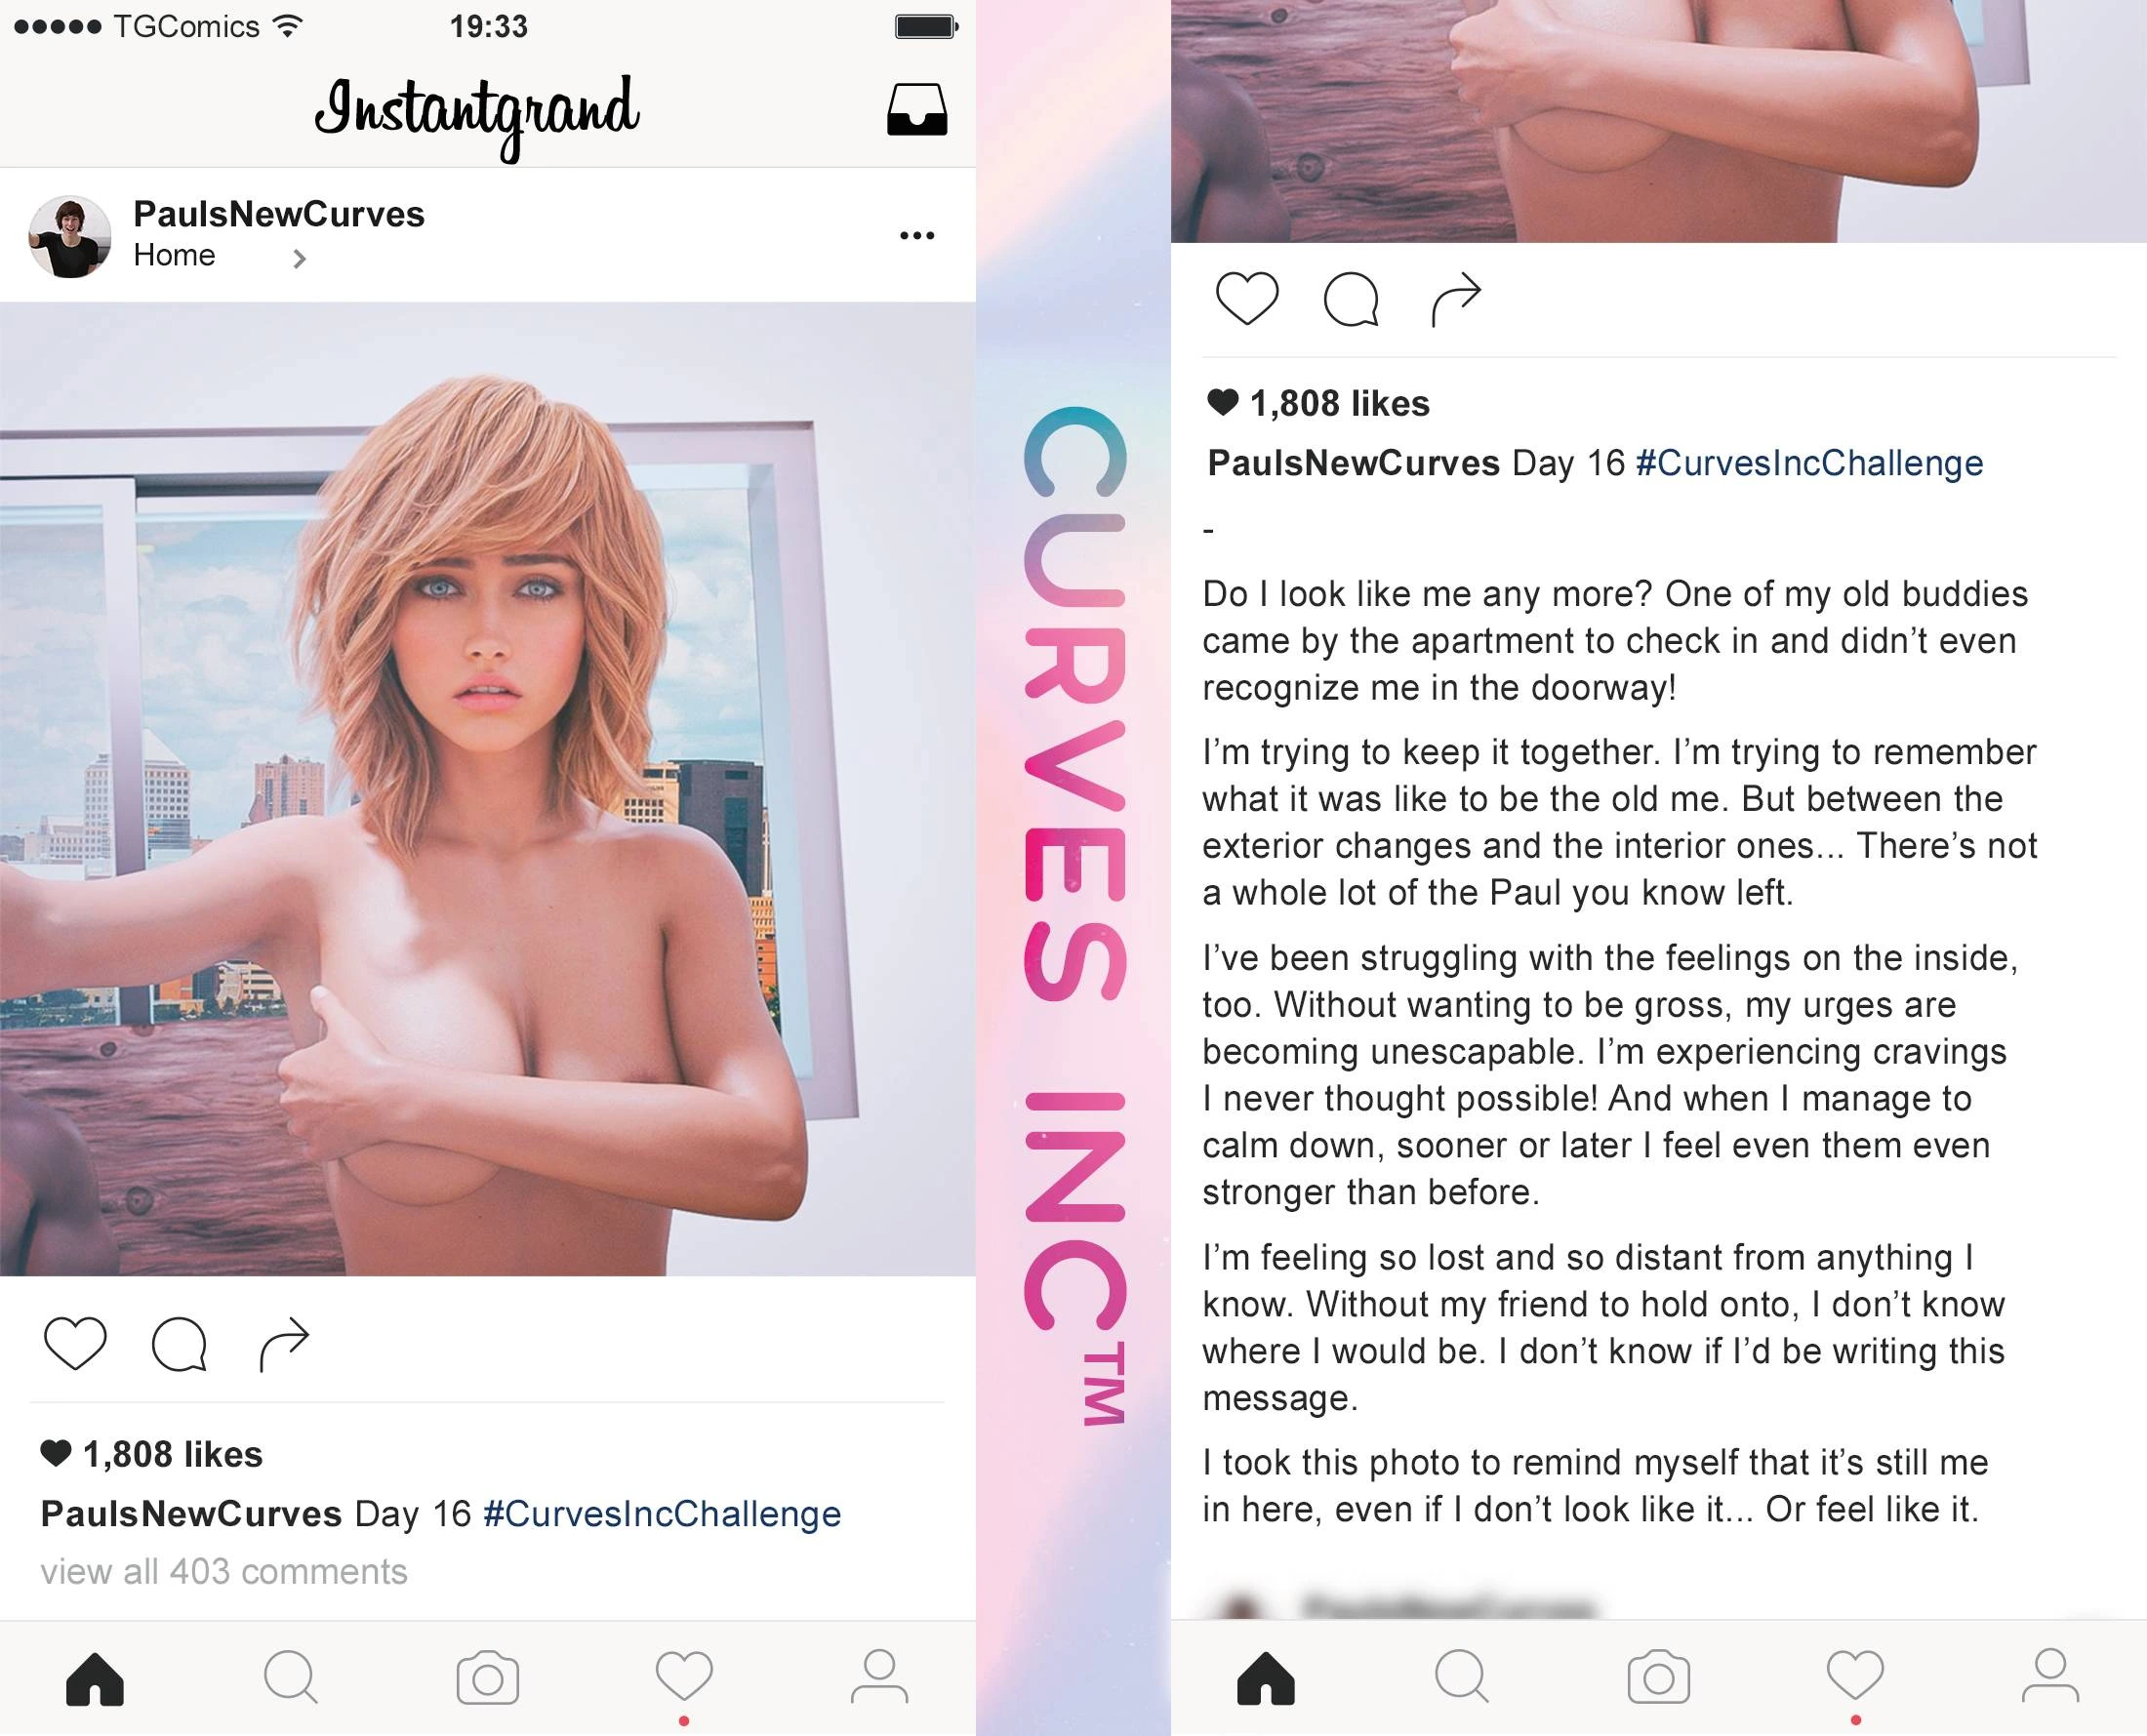This screenshot has width=2147, height=1736.
Task: Expand the Home location chevron
Action: (x=298, y=259)
